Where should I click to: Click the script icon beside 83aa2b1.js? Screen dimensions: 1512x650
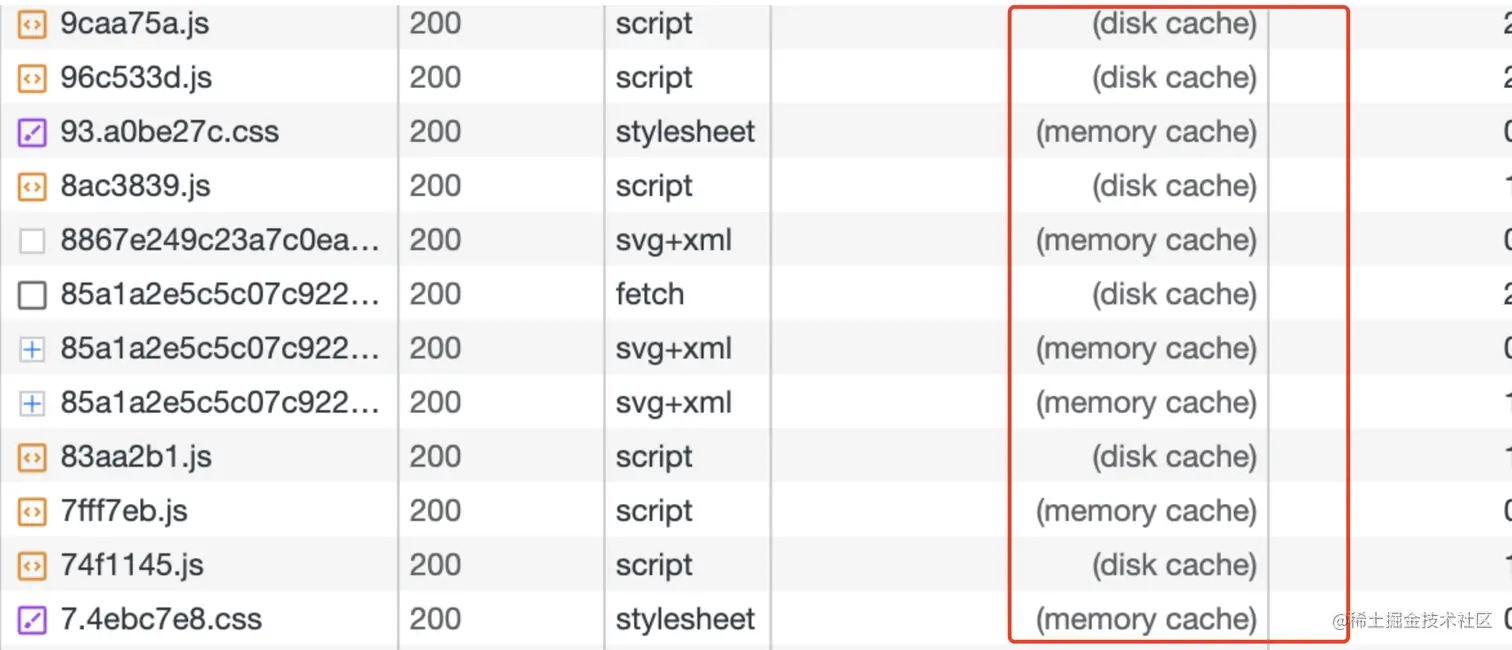point(32,457)
